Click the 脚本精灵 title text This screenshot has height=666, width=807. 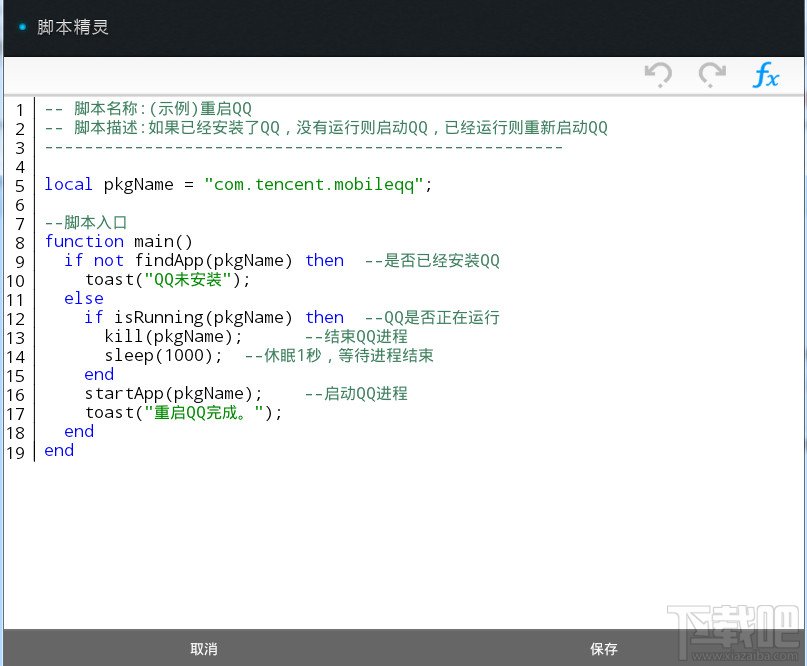pyautogui.click(x=73, y=27)
